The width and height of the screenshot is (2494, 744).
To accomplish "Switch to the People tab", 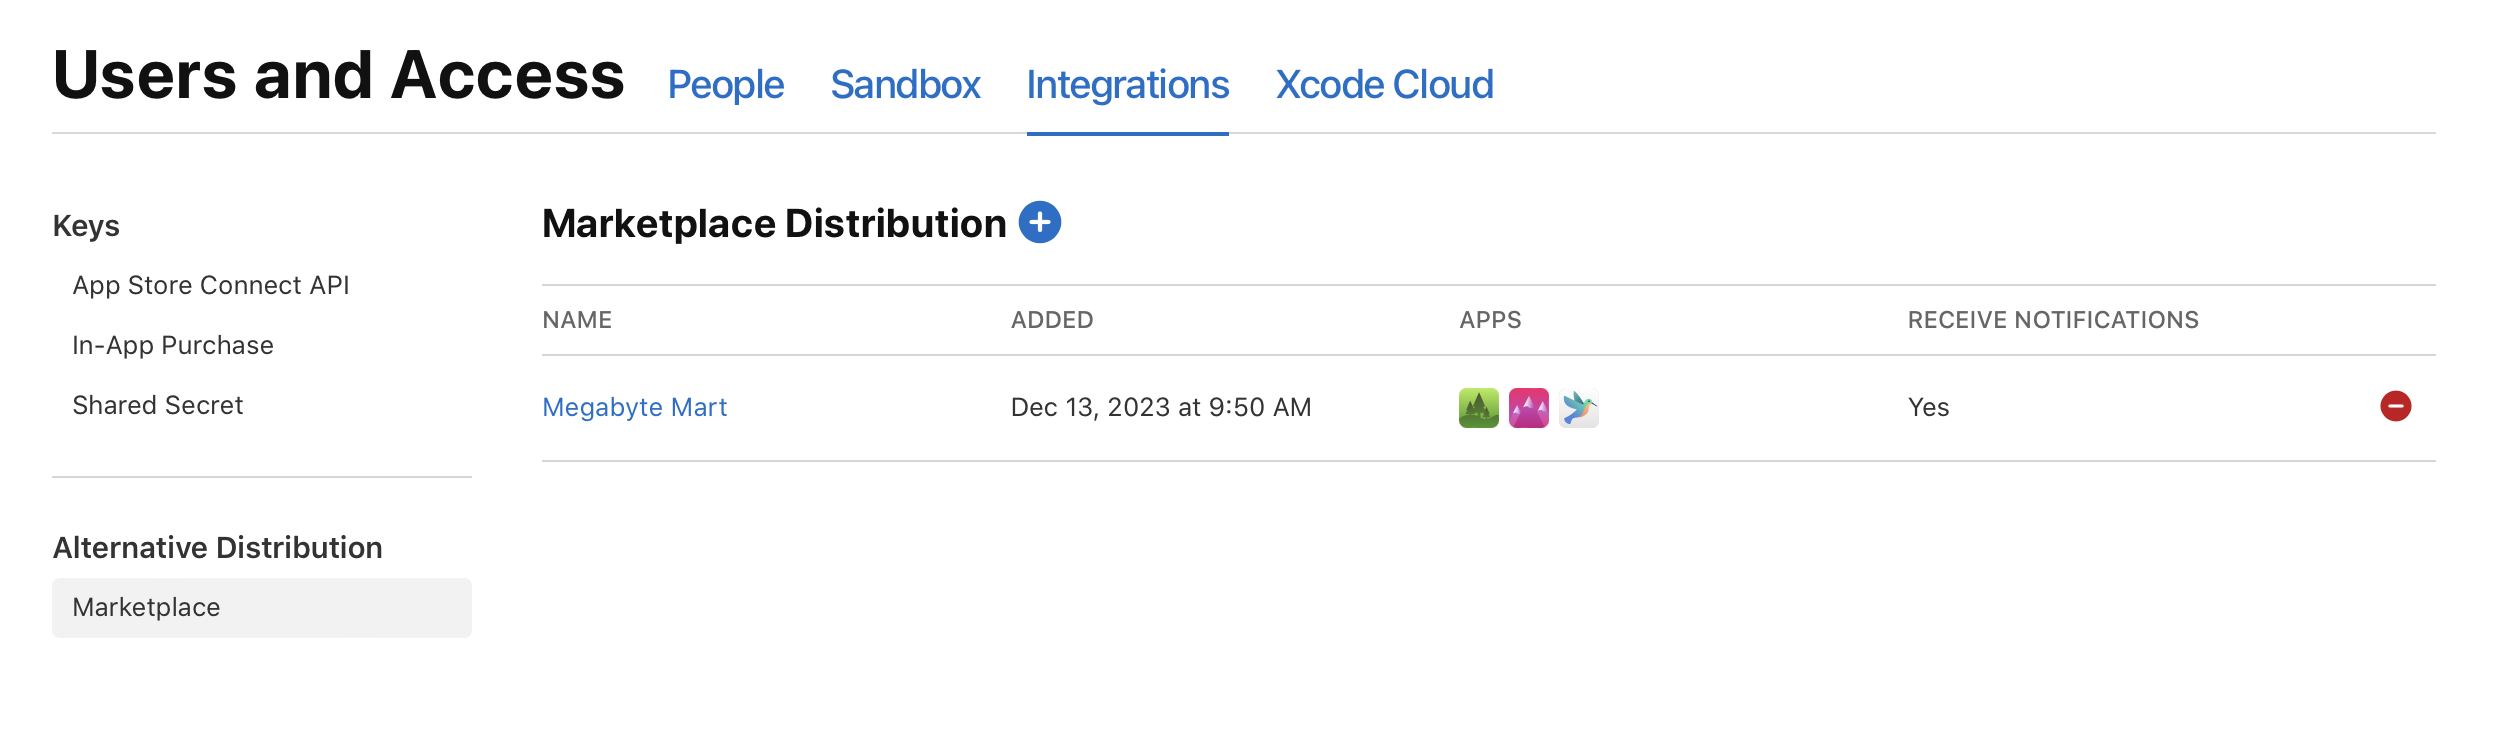I will click(725, 85).
